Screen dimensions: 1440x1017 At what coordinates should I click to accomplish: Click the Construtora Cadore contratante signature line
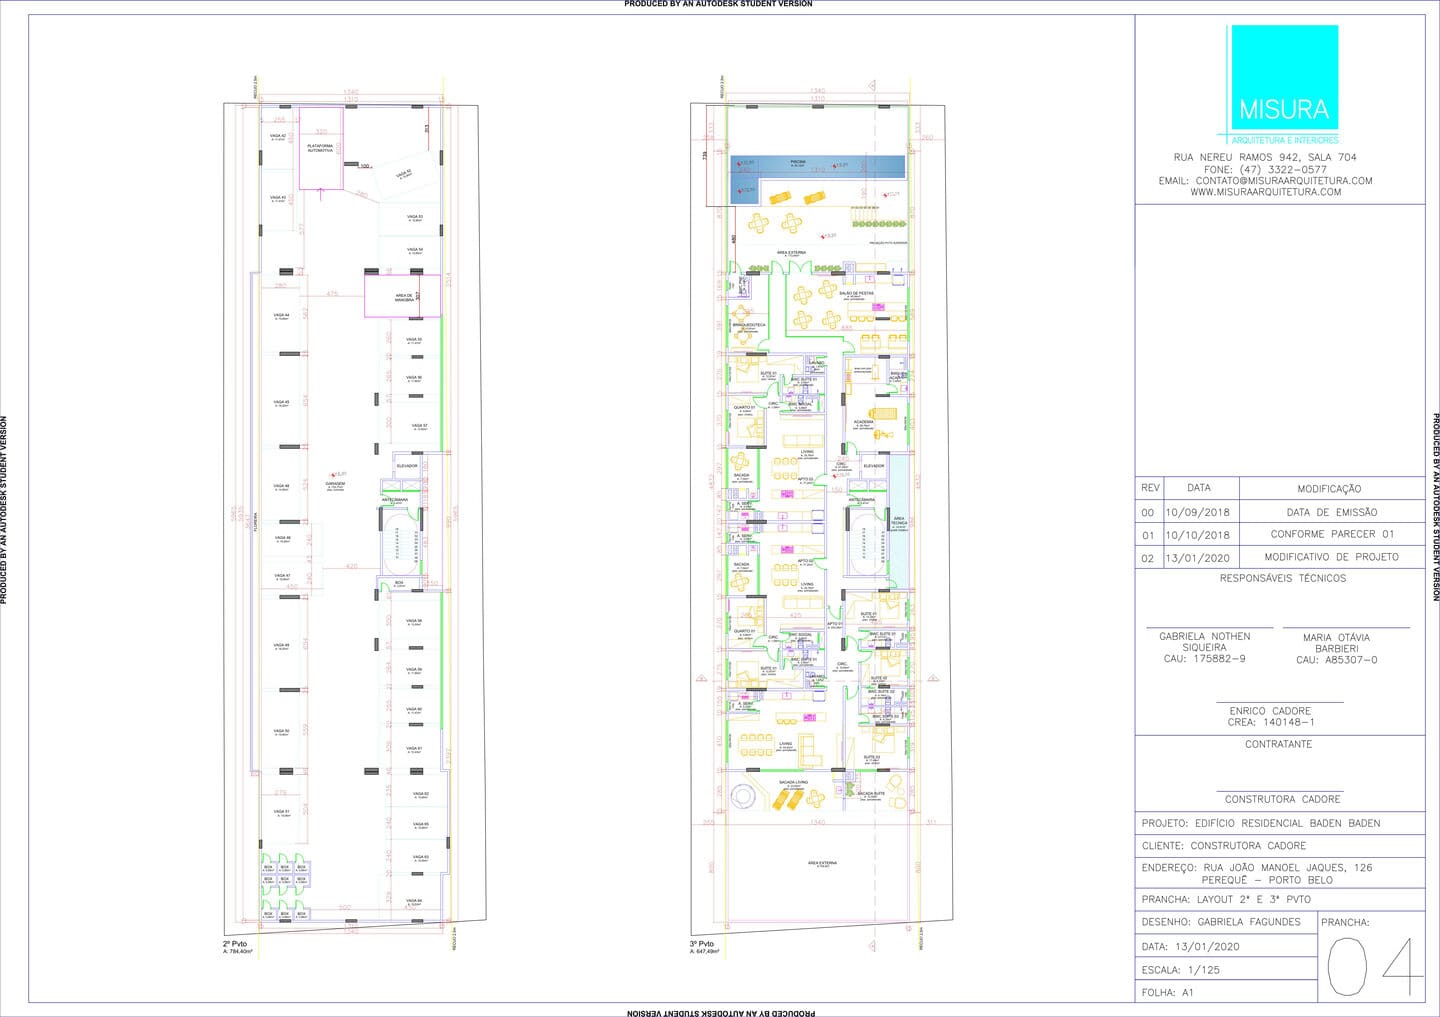click(1282, 798)
